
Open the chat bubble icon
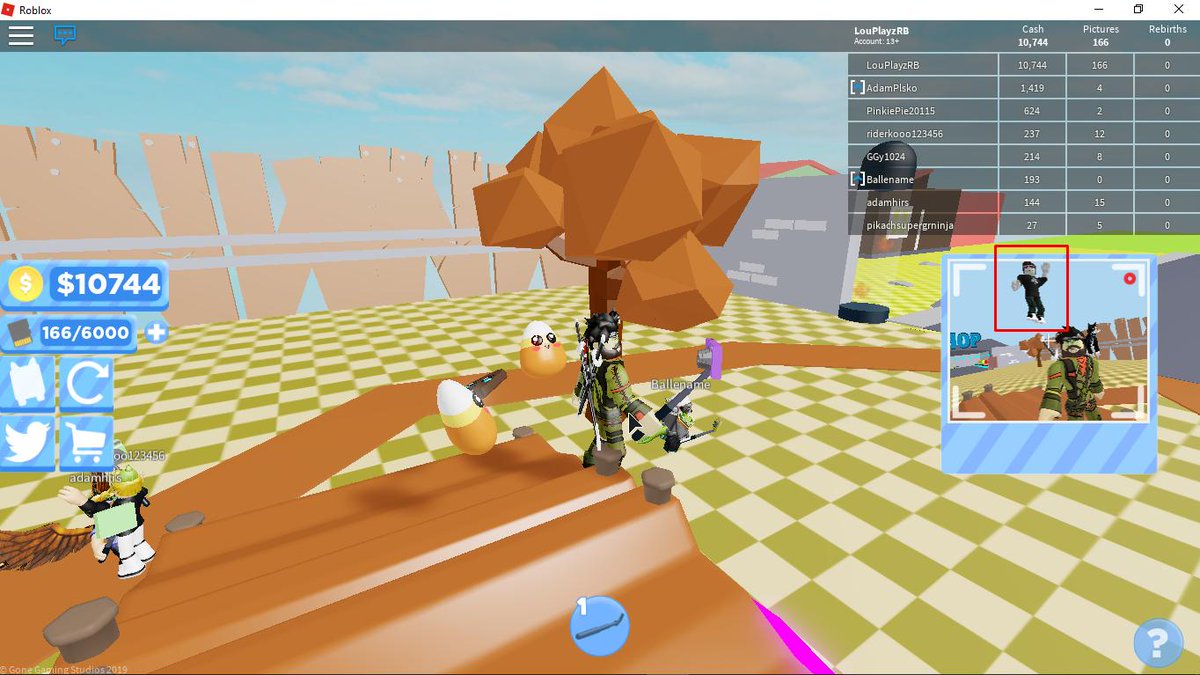click(65, 35)
